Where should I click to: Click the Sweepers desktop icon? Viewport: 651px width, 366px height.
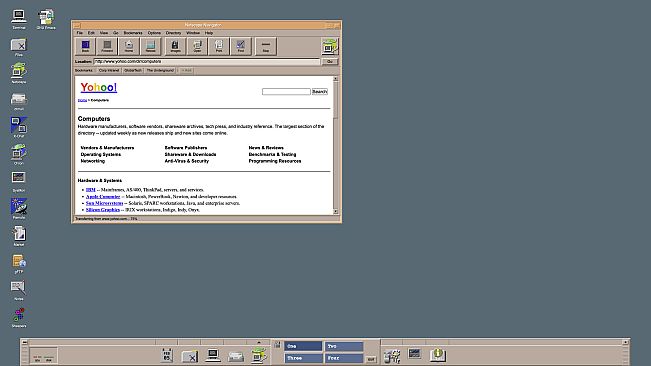(x=19, y=317)
